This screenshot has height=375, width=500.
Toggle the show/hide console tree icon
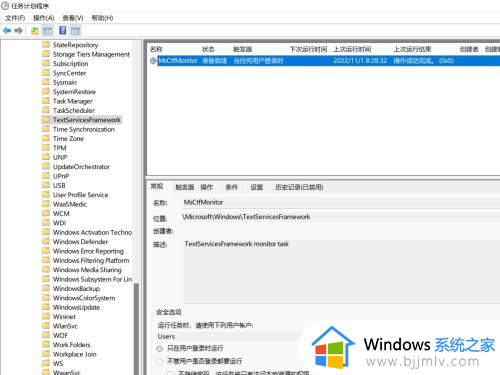[48, 31]
